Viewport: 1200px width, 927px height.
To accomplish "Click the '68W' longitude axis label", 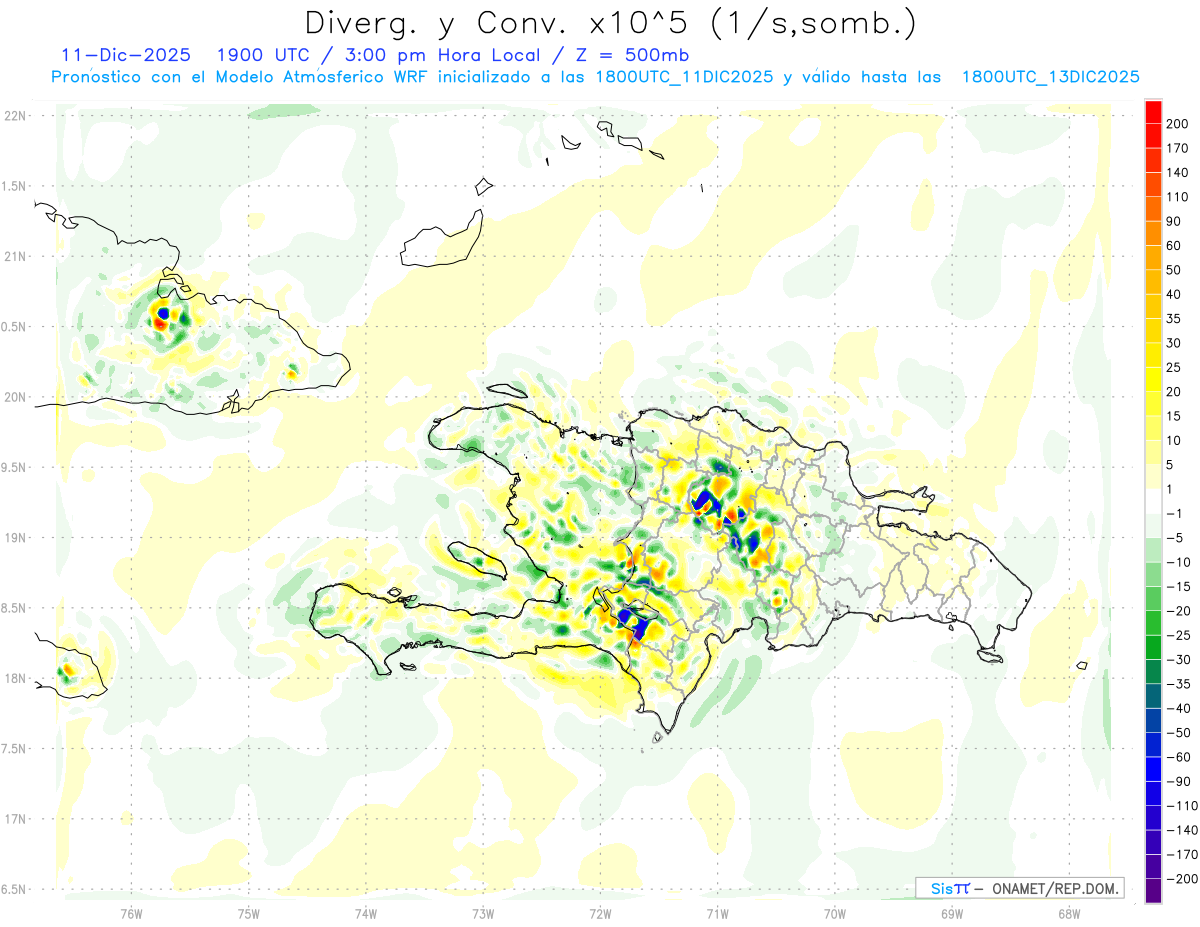I will click(1069, 913).
